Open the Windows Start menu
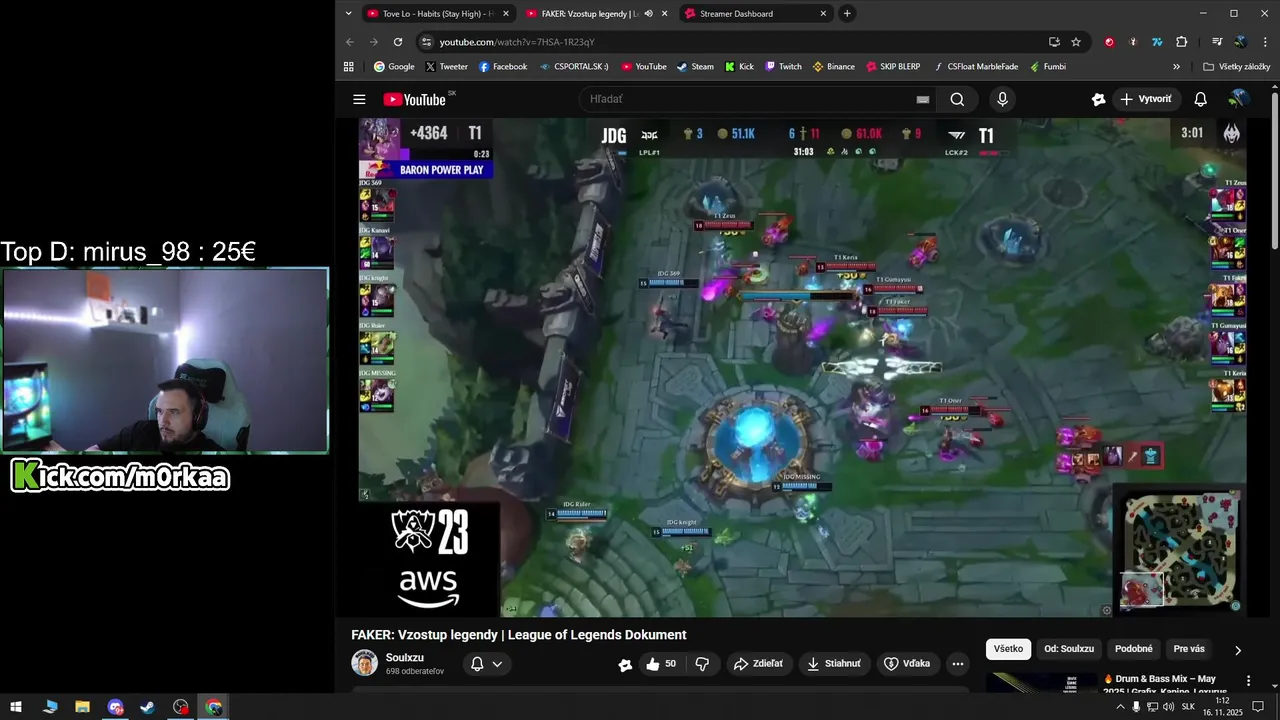This screenshot has width=1280, height=720. pyautogui.click(x=16, y=707)
